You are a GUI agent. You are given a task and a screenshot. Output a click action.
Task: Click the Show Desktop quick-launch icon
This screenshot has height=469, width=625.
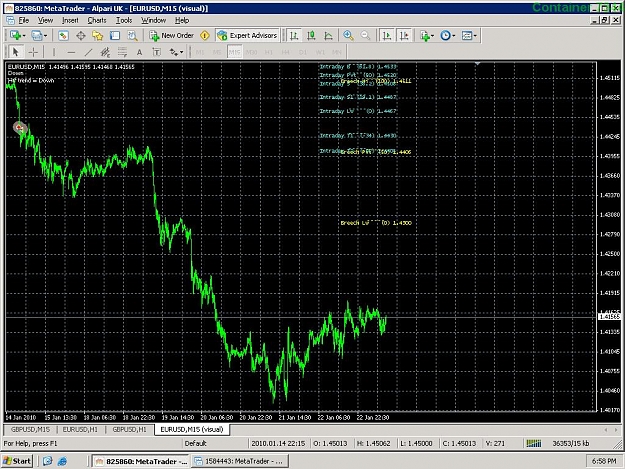pyautogui.click(x=48, y=461)
